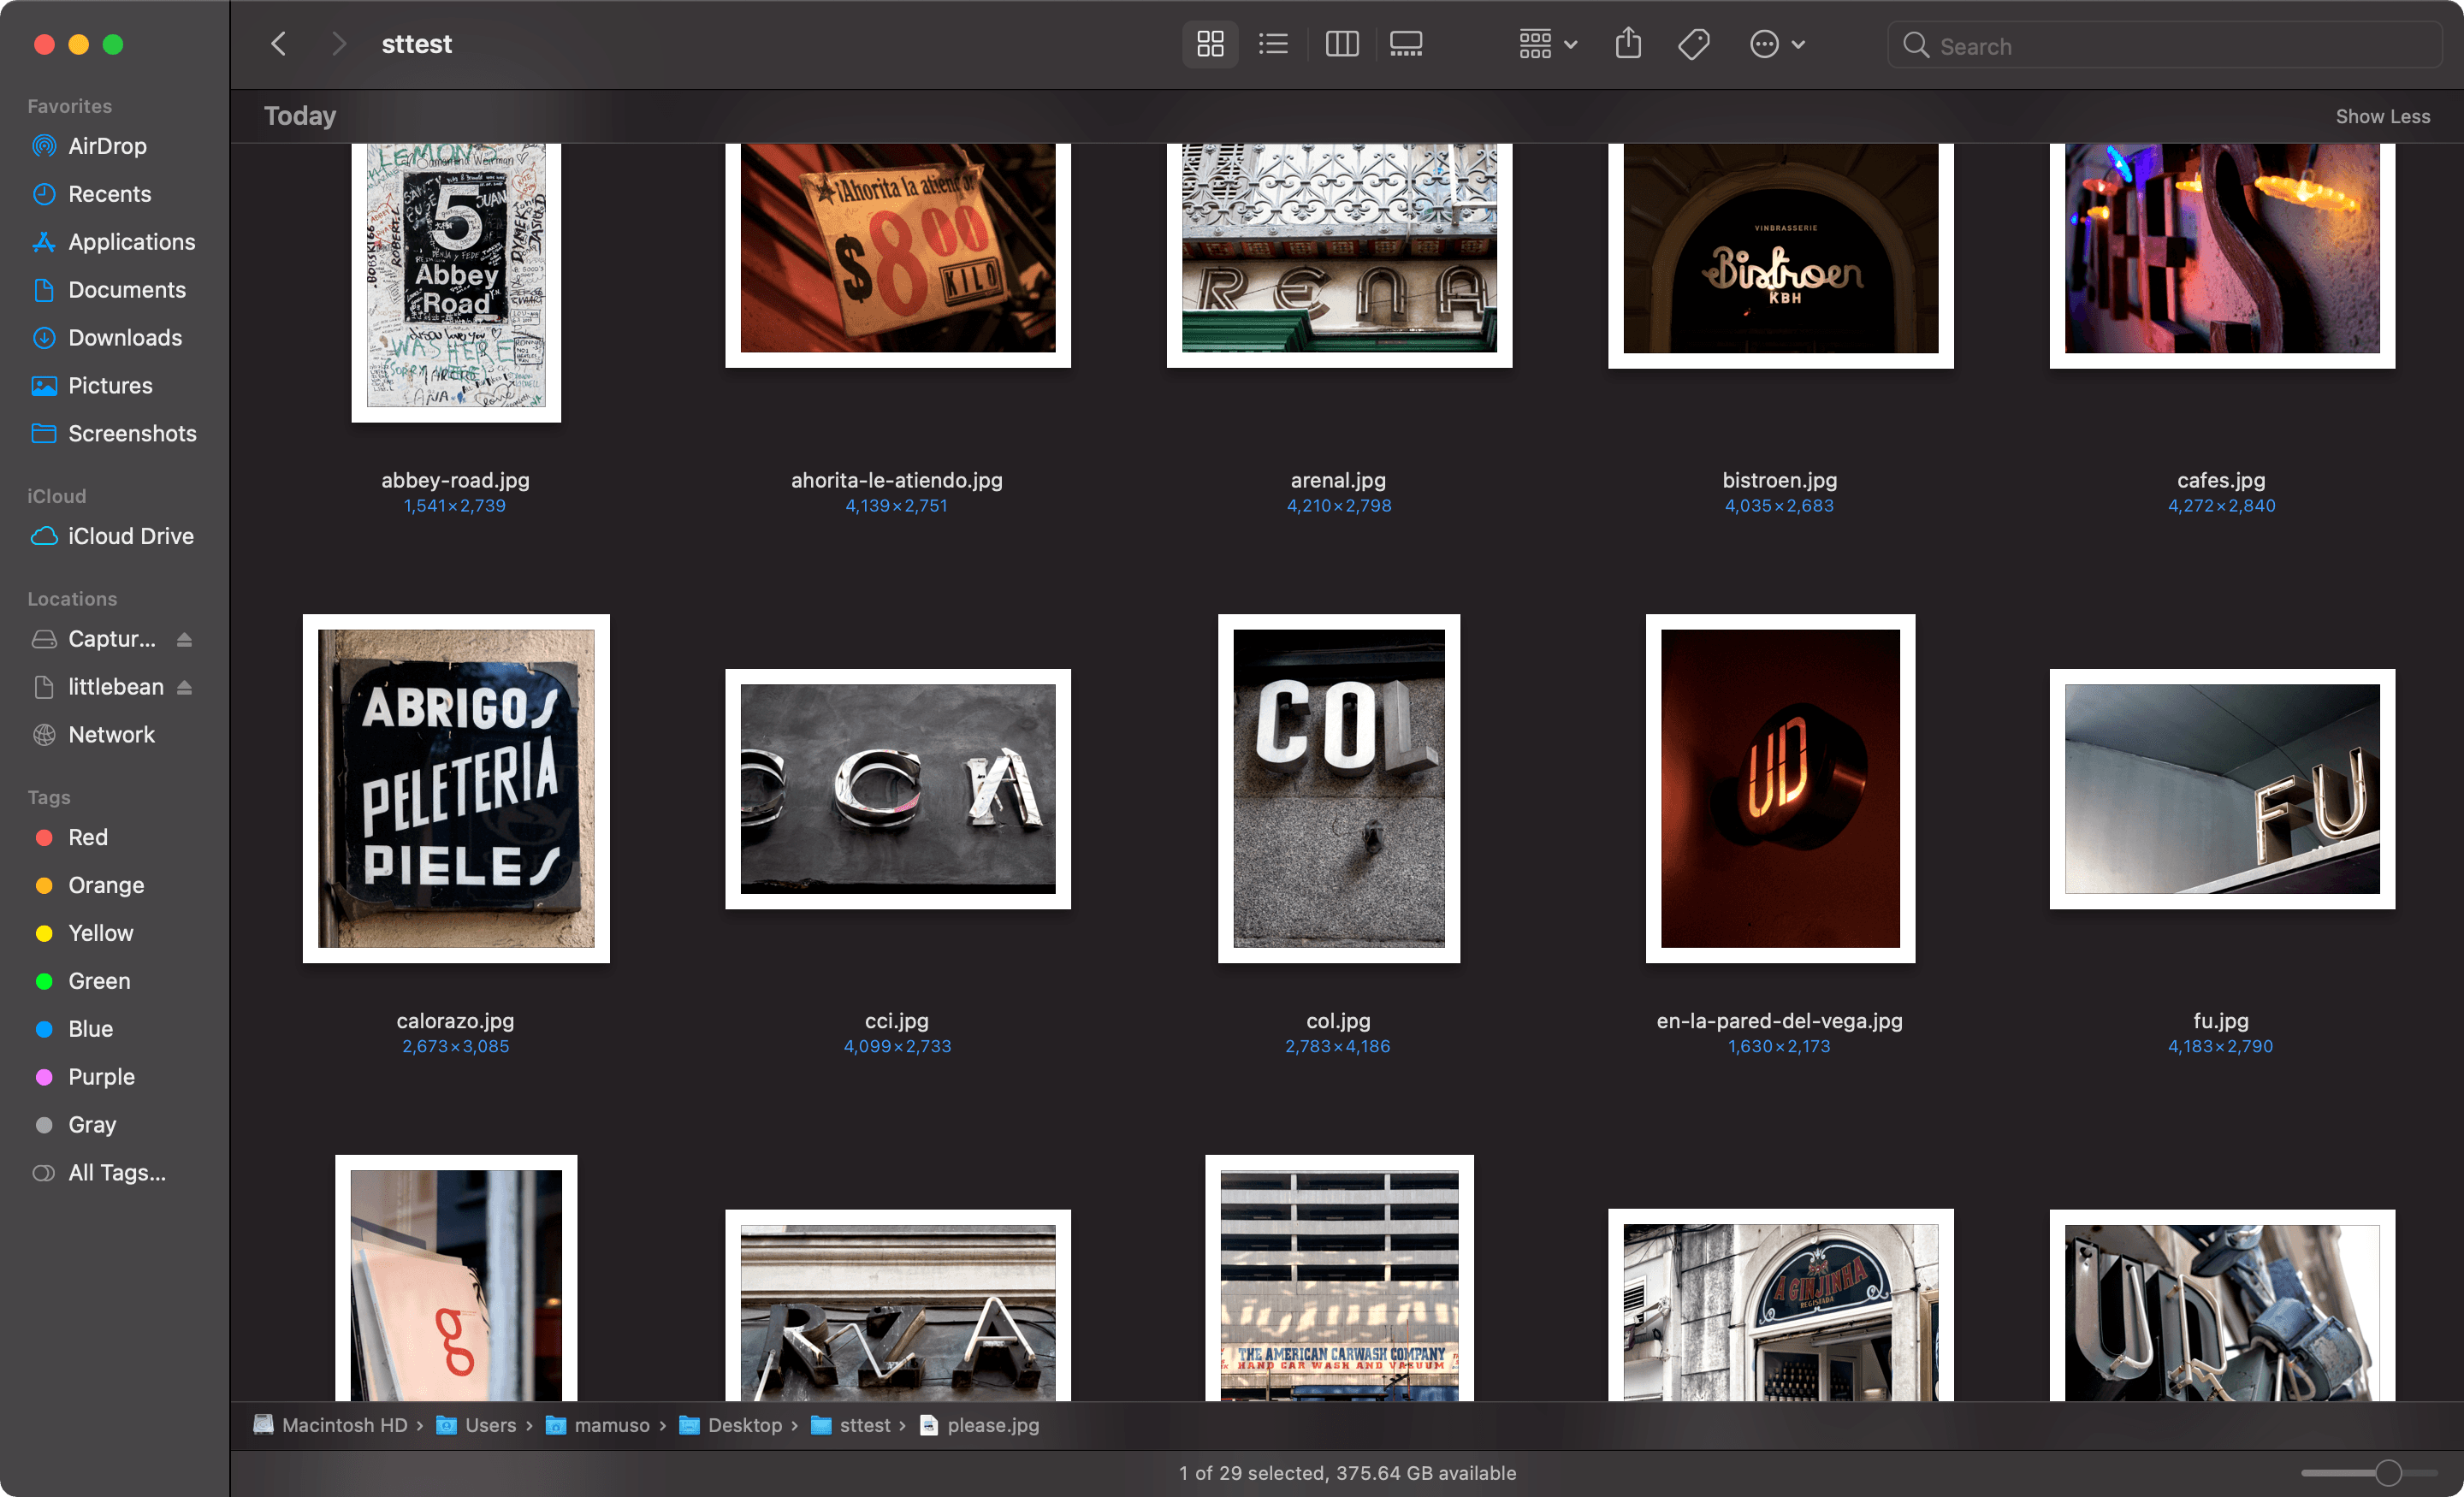The image size is (2464, 1497).
Task: Adjust the icon size slider
Action: click(2387, 1472)
